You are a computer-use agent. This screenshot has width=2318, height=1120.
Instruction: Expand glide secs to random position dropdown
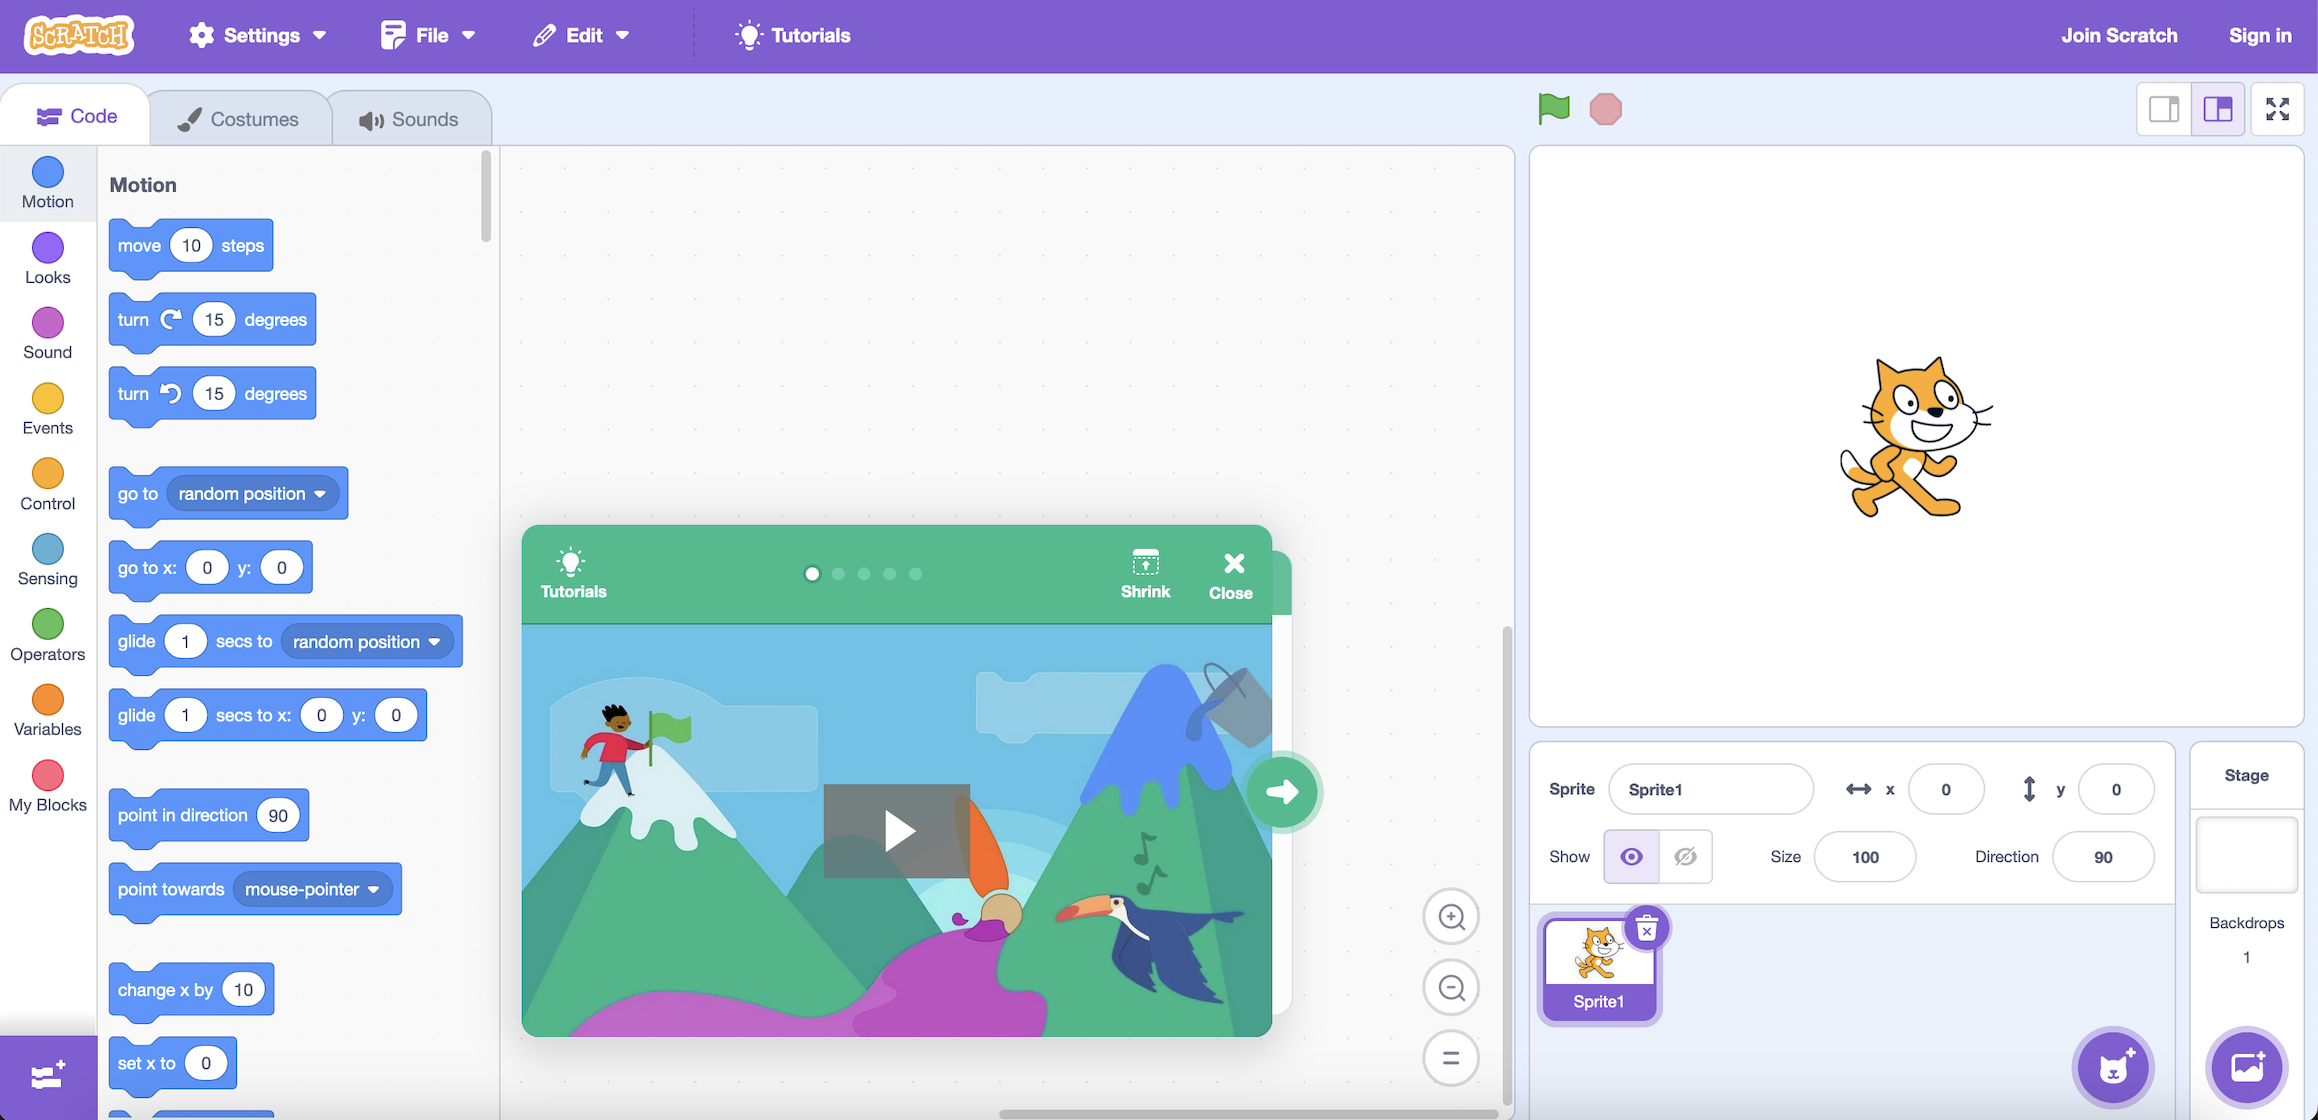[367, 641]
